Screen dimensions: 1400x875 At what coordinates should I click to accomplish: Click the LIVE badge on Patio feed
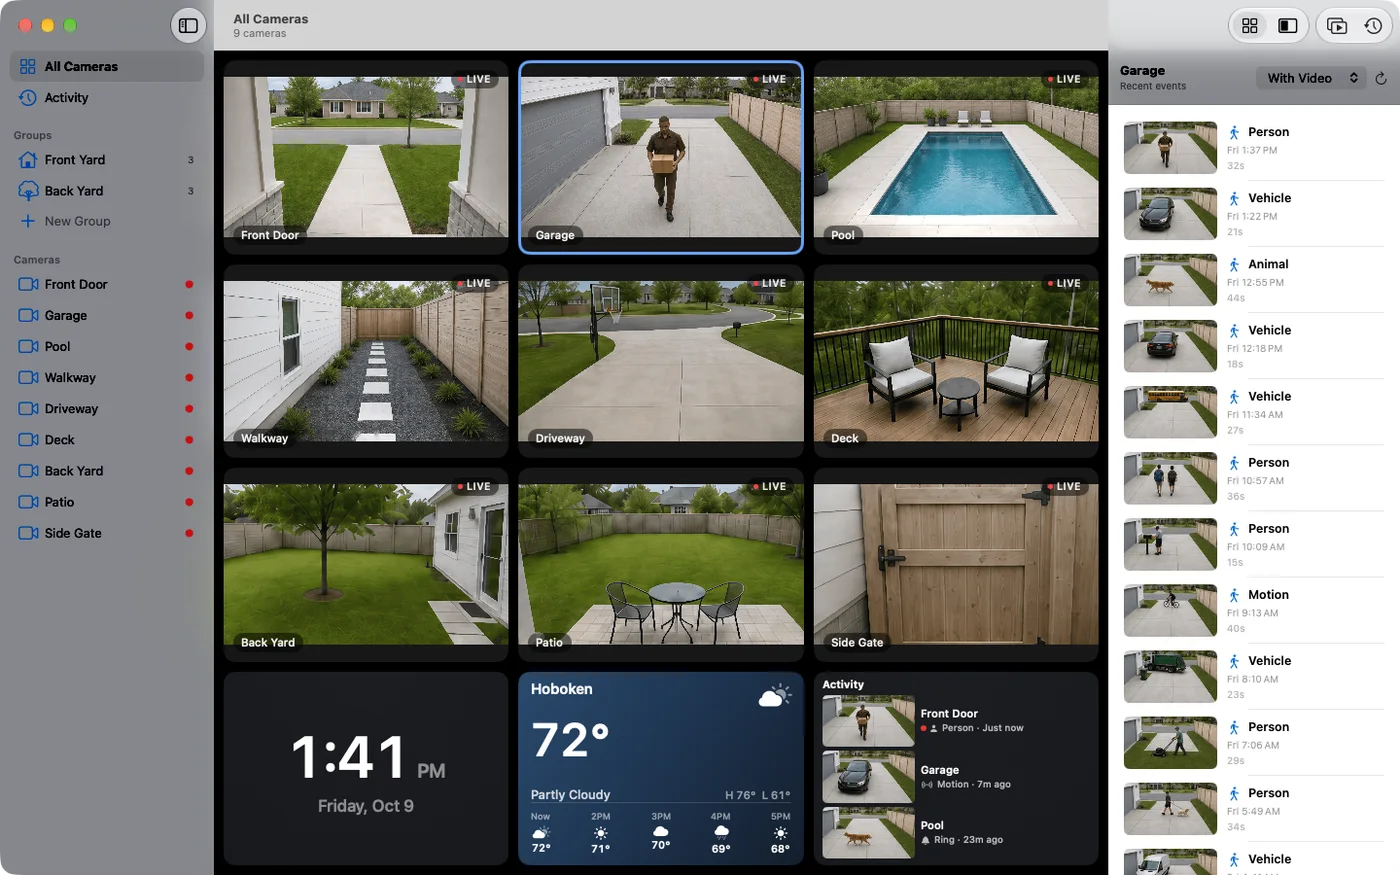770,486
